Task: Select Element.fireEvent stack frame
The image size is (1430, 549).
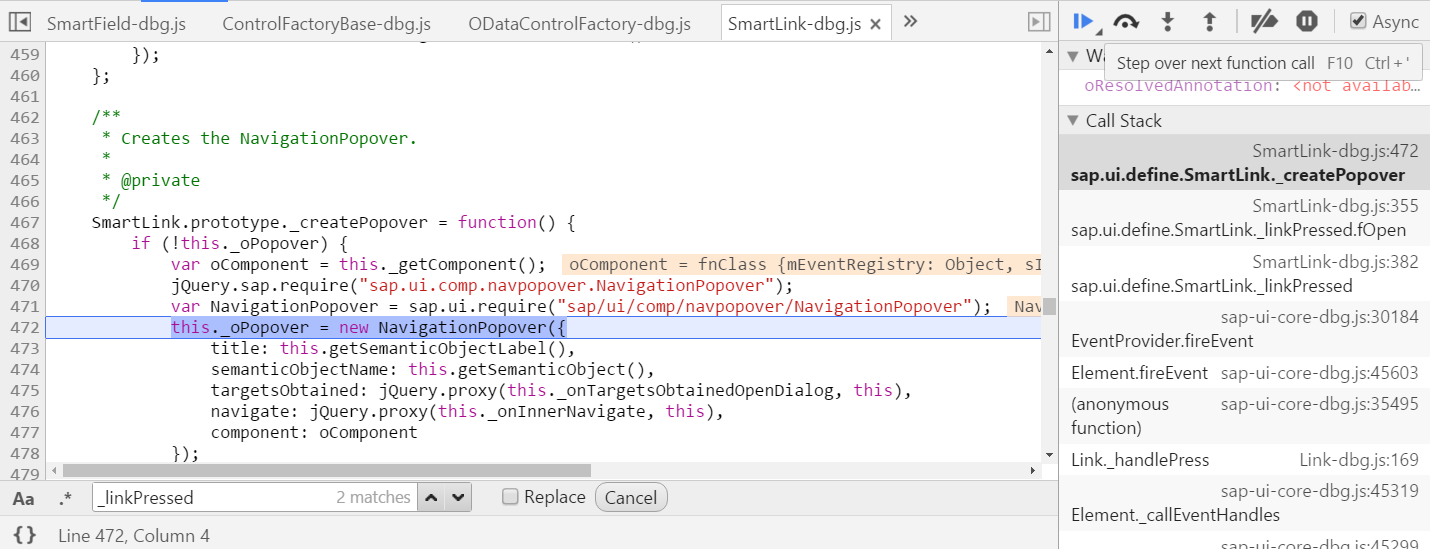Action: click(1244, 373)
